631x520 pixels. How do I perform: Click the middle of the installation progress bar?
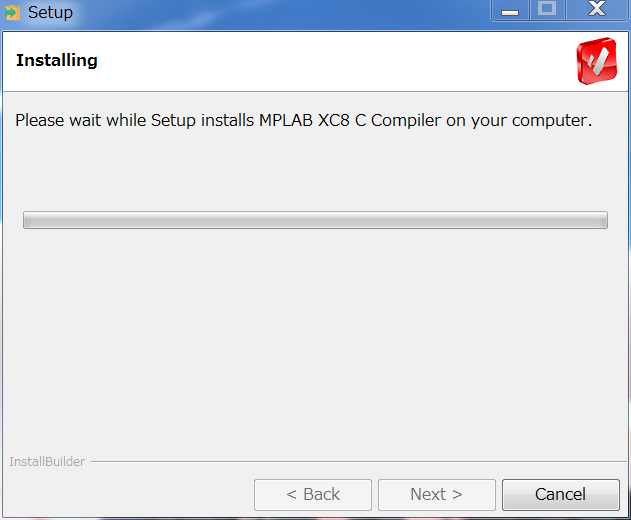(x=315, y=220)
